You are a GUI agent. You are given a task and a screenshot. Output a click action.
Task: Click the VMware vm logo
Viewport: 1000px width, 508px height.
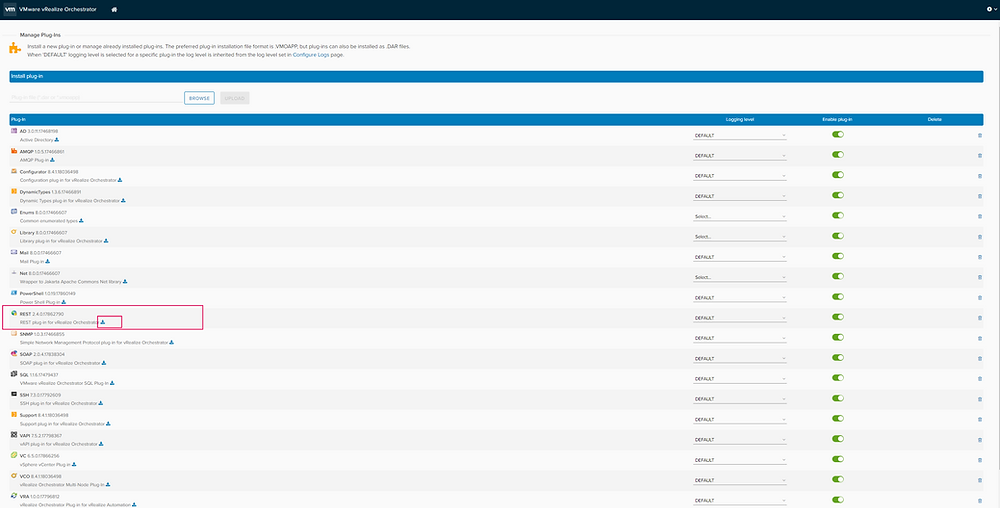click(10, 10)
